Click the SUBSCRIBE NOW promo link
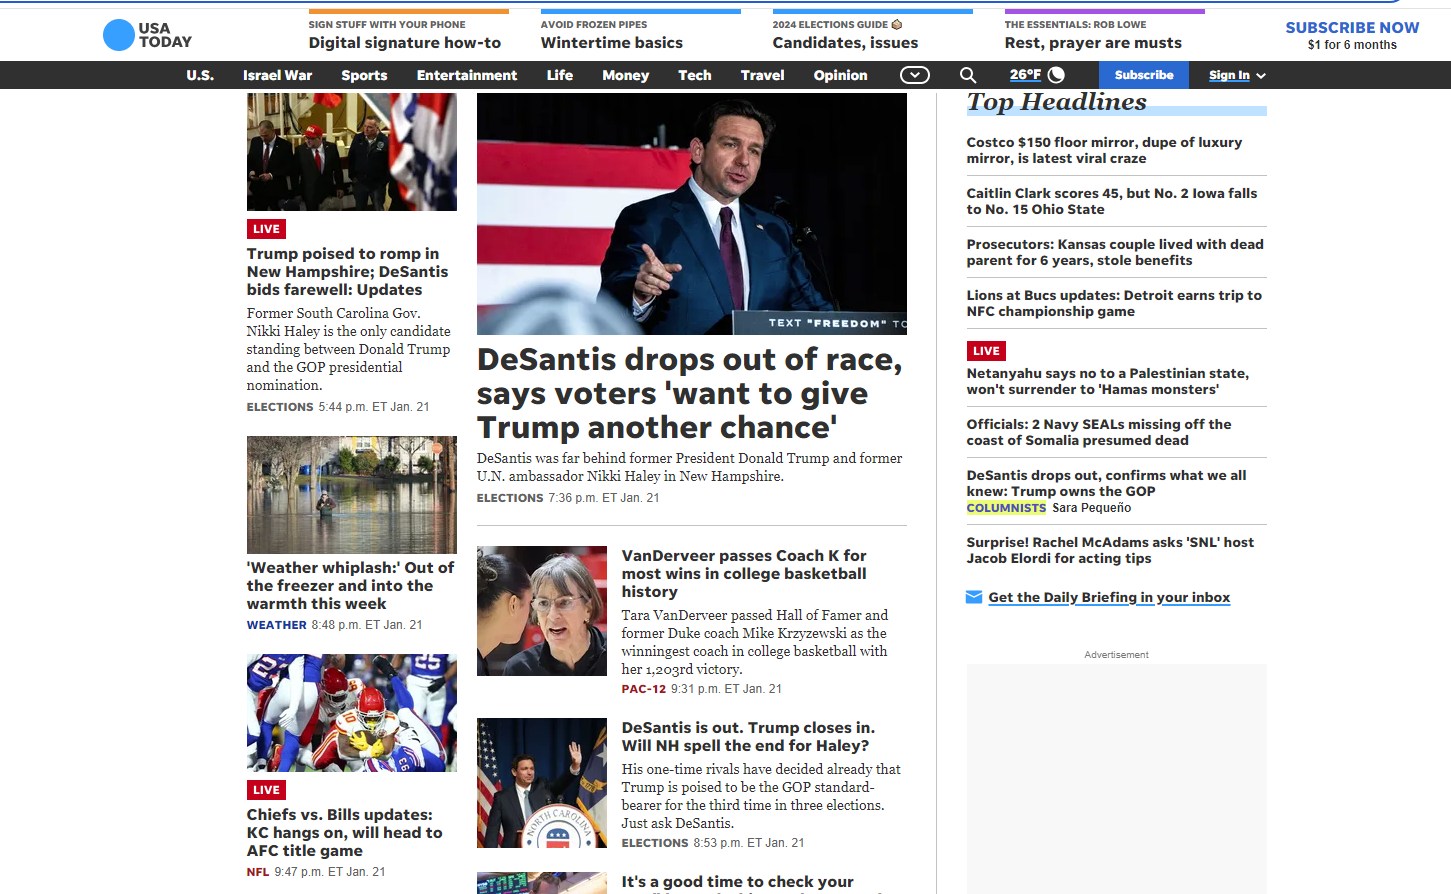This screenshot has height=894, width=1451. pos(1352,28)
